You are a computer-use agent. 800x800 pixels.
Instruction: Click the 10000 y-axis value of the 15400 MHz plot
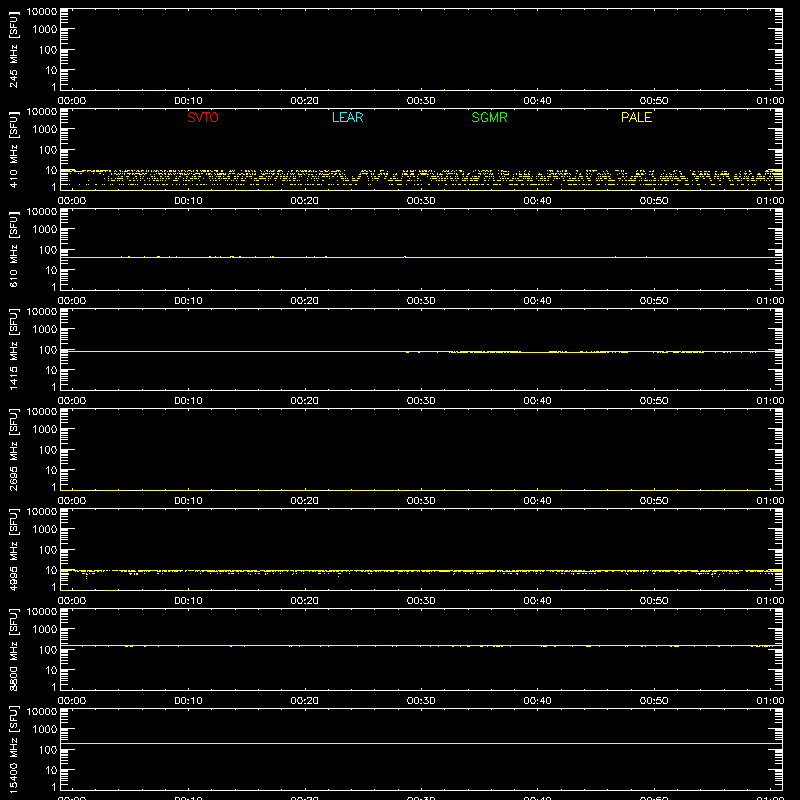tap(42, 712)
